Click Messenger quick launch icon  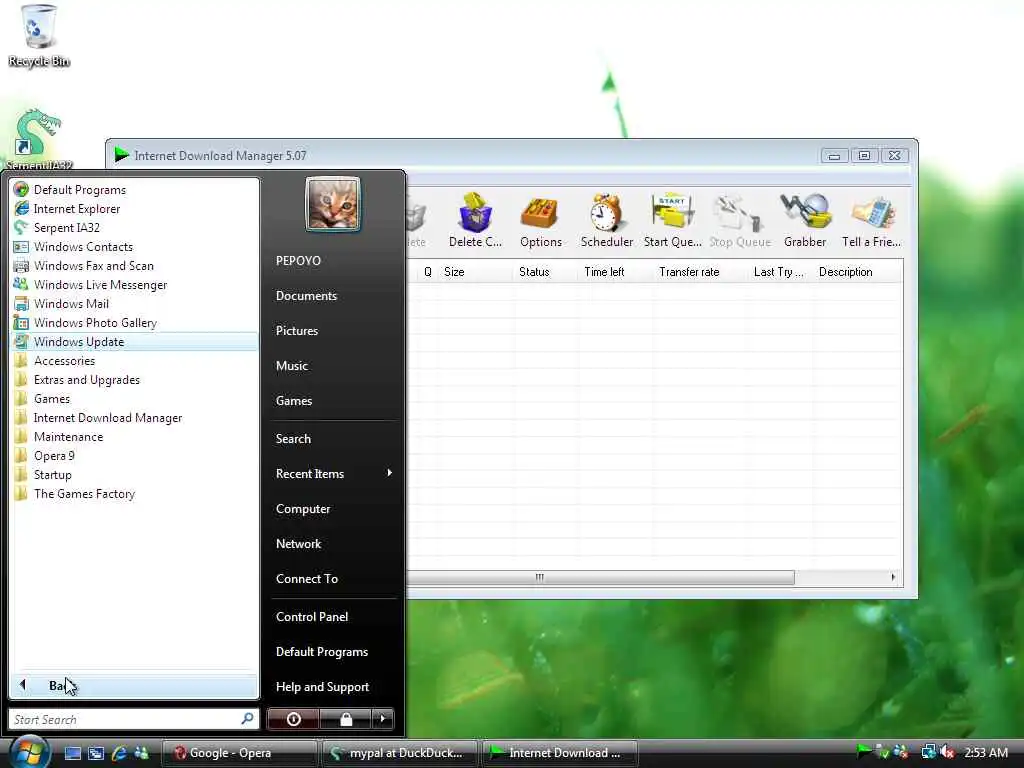(141, 753)
